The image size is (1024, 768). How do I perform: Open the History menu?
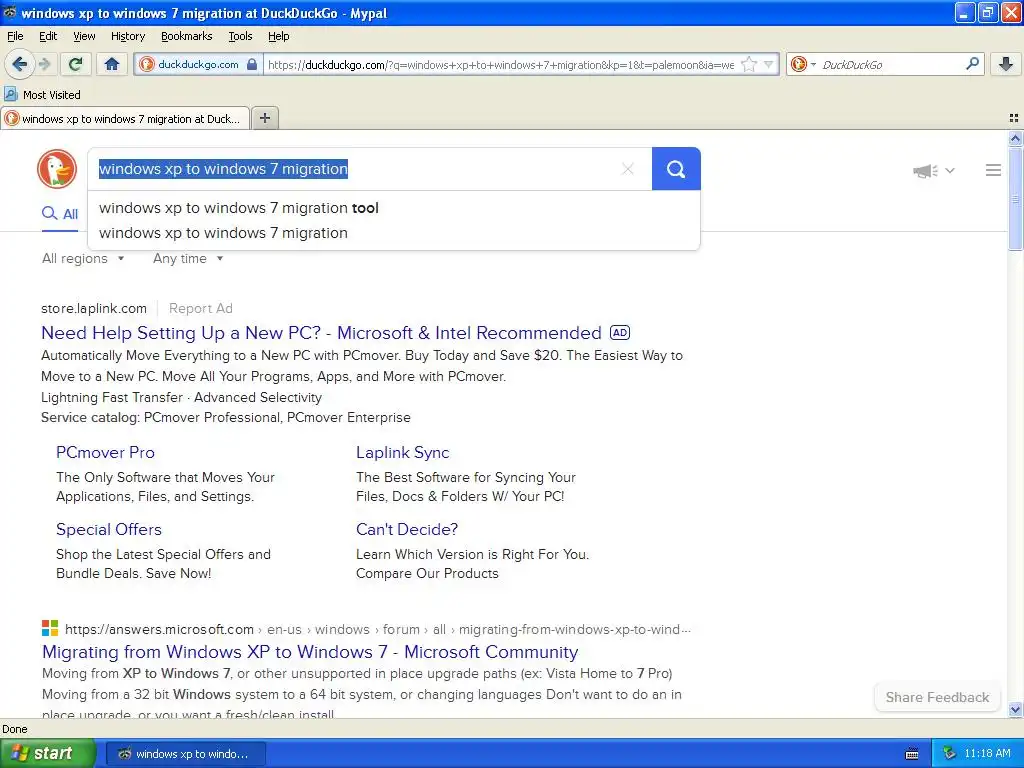pos(127,36)
